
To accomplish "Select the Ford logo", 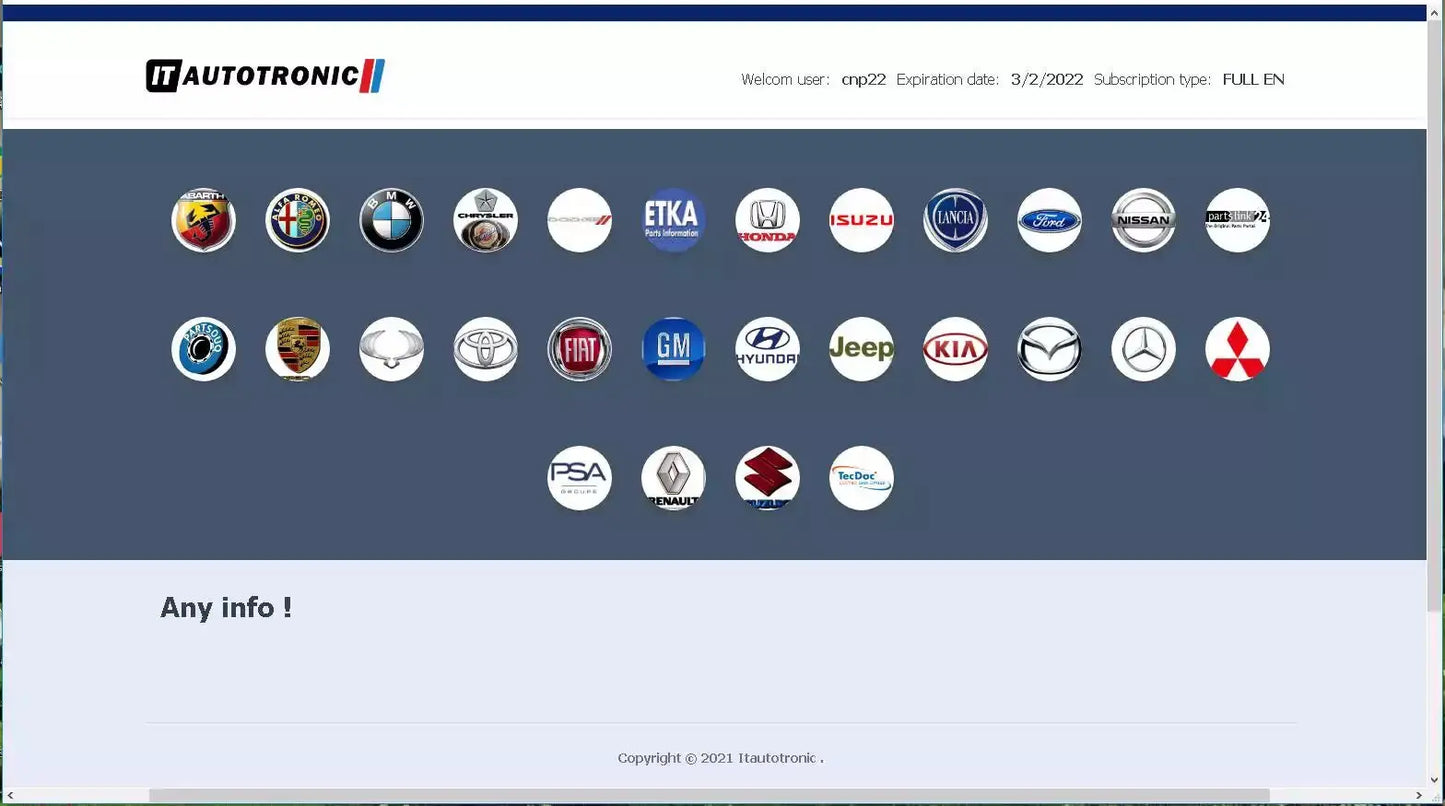I will pyautogui.click(x=1049, y=220).
